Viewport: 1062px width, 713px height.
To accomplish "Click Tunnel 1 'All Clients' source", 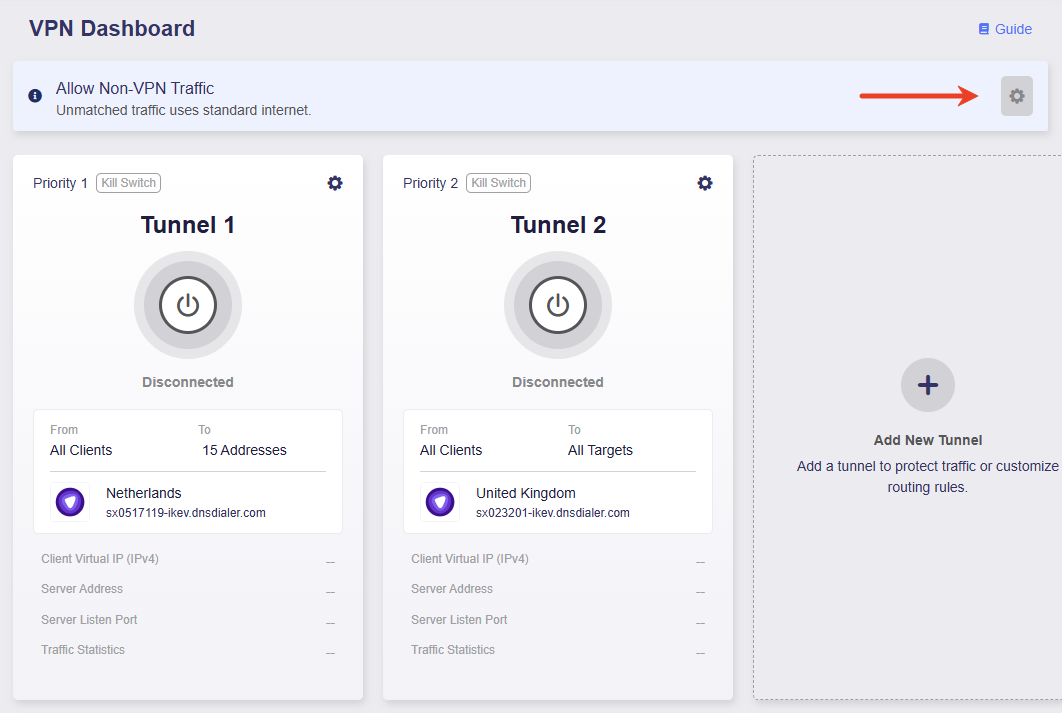I will coord(81,450).
